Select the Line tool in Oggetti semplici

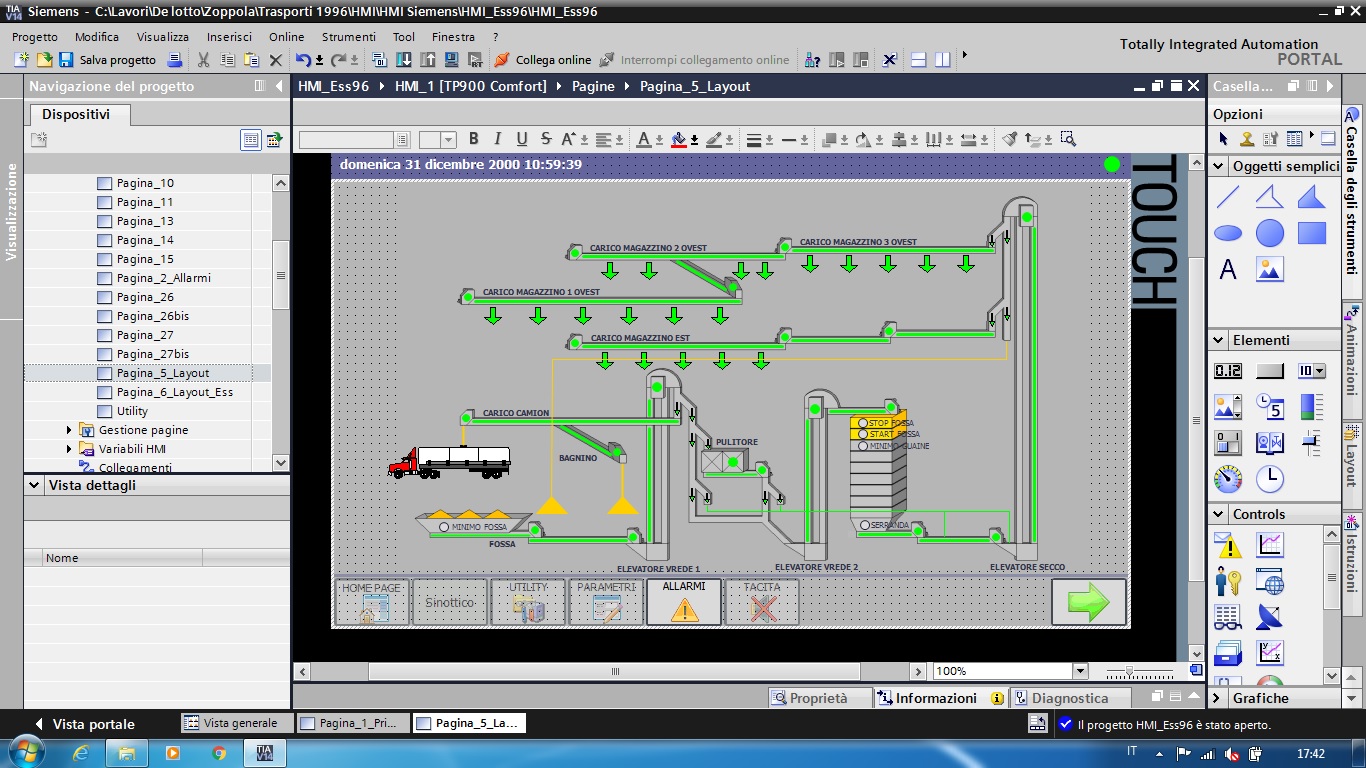click(x=1228, y=197)
